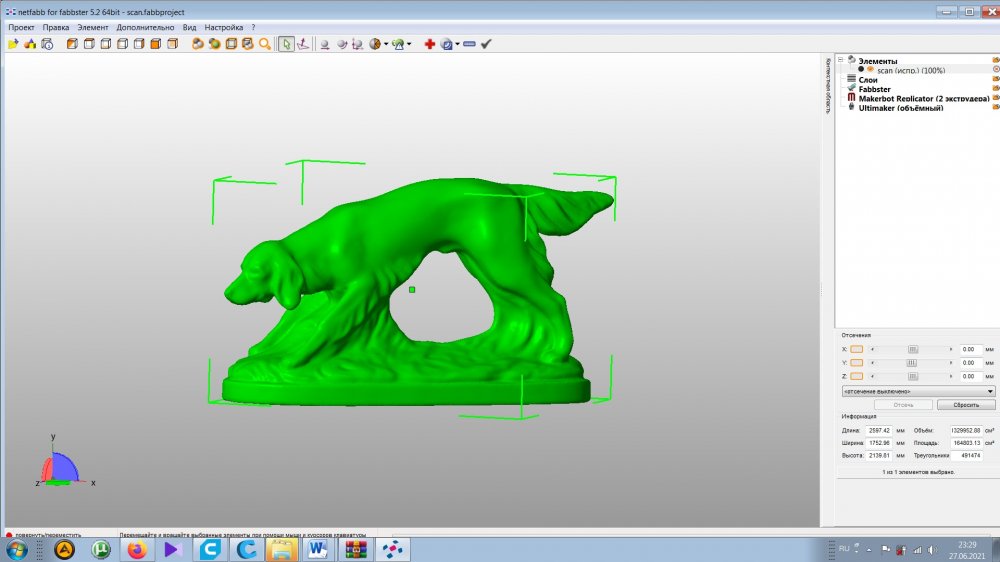Open the Проект menu
This screenshot has width=1000, height=562.
(x=21, y=27)
